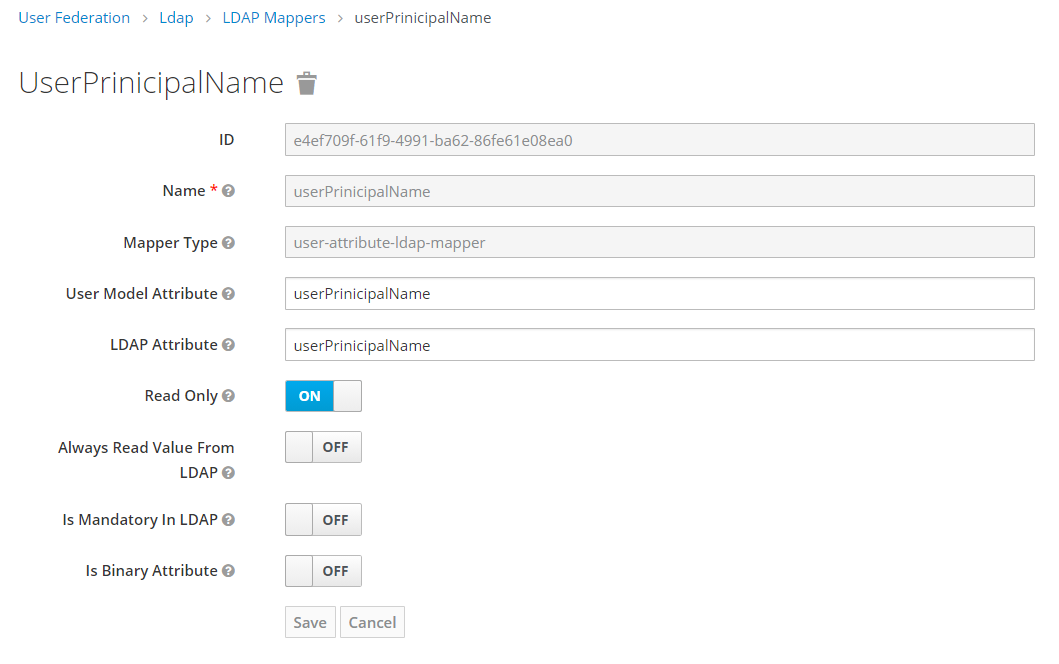Click the Read Only help icon
1059x664 pixels.
[x=229, y=396]
